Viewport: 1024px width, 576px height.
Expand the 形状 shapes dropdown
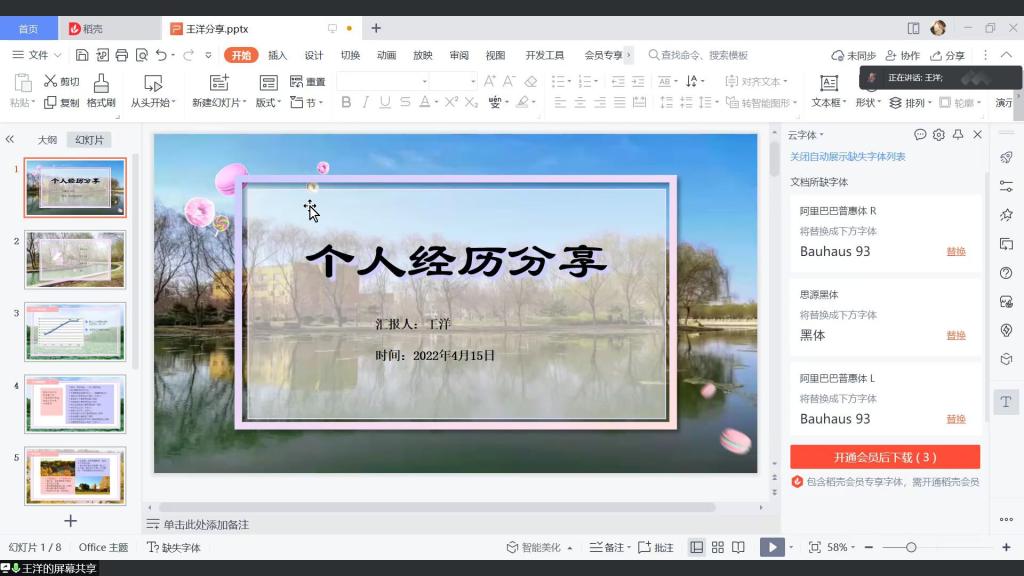tap(867, 102)
